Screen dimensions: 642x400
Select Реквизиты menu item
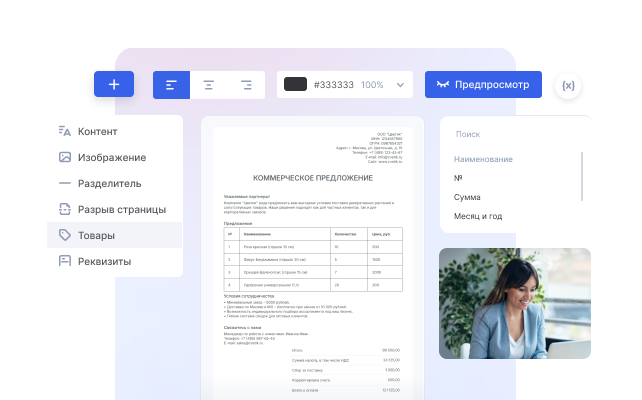[x=115, y=261]
